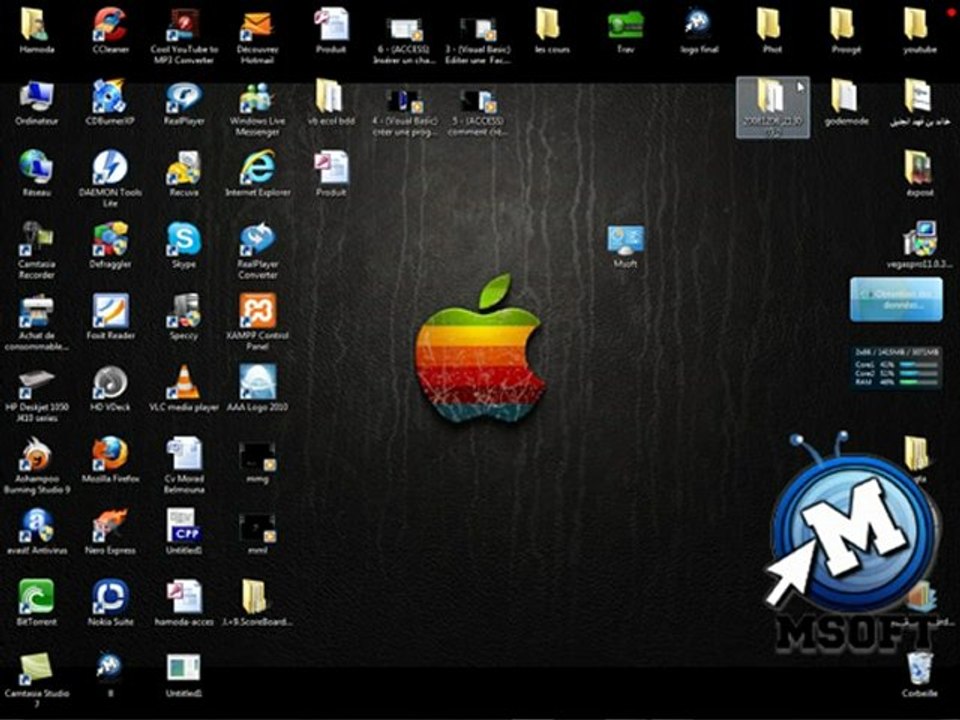Launch Defraggler
This screenshot has height=720, width=960.
coord(110,245)
